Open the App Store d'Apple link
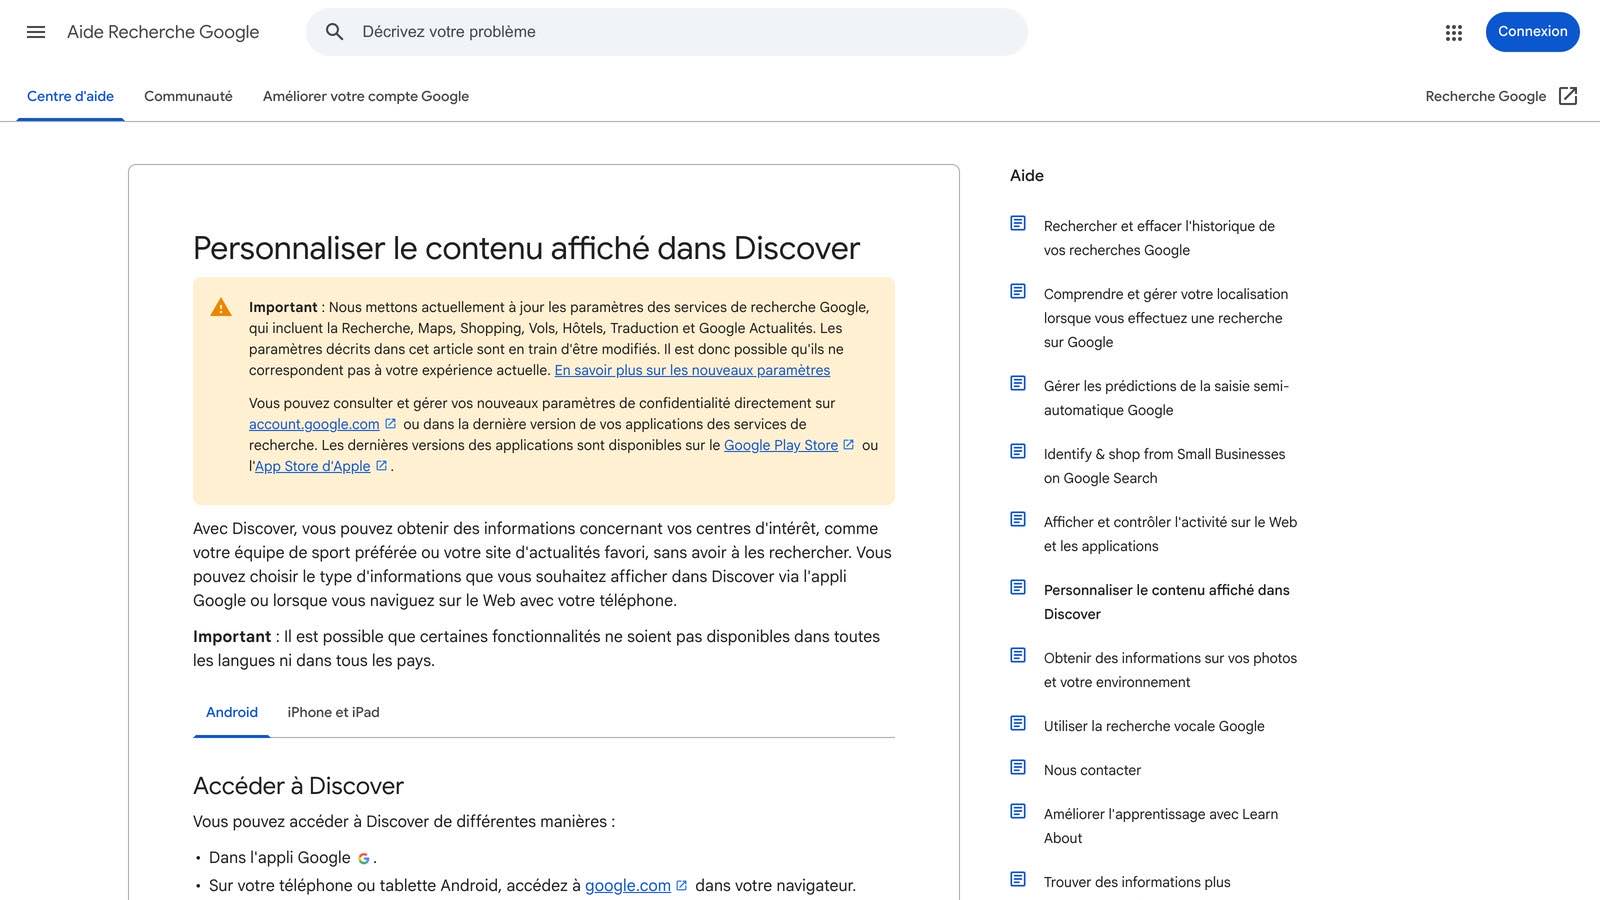1600x900 pixels. (312, 467)
